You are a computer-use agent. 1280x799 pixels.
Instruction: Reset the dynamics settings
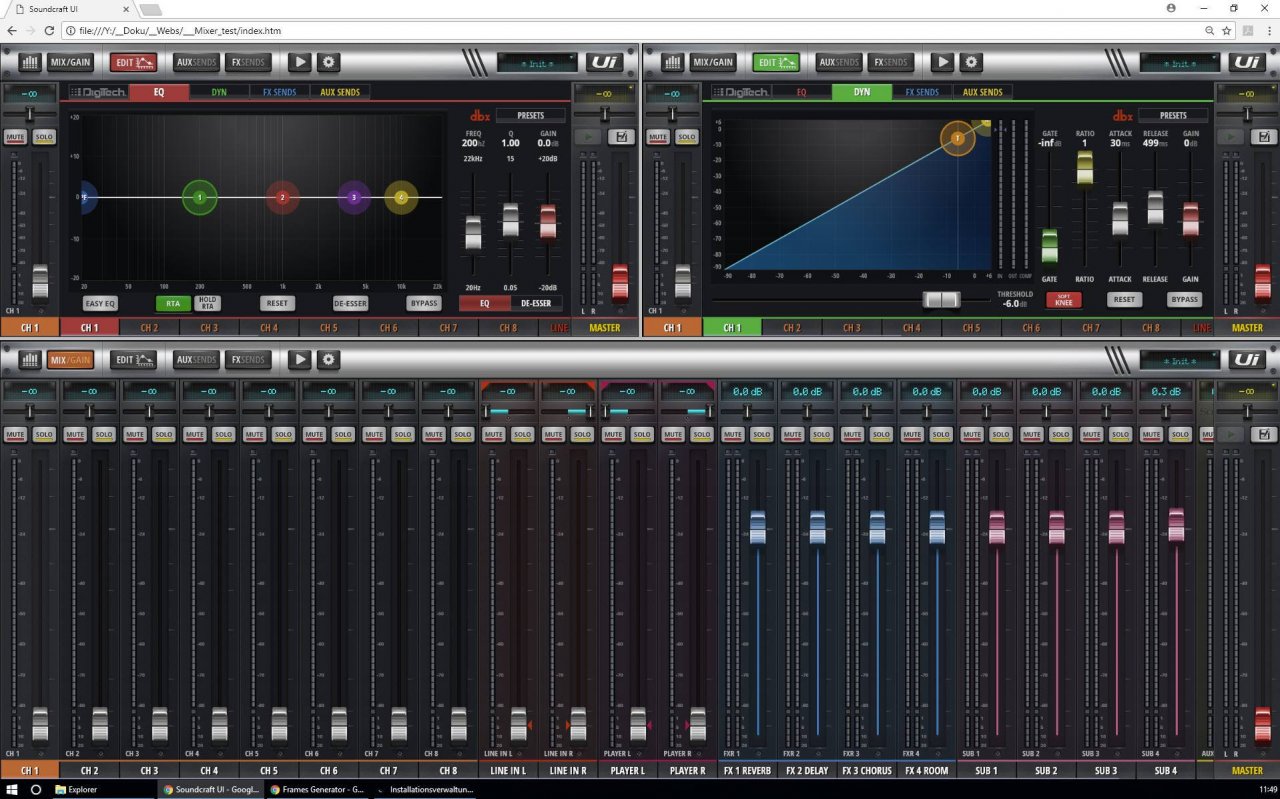pos(1124,299)
